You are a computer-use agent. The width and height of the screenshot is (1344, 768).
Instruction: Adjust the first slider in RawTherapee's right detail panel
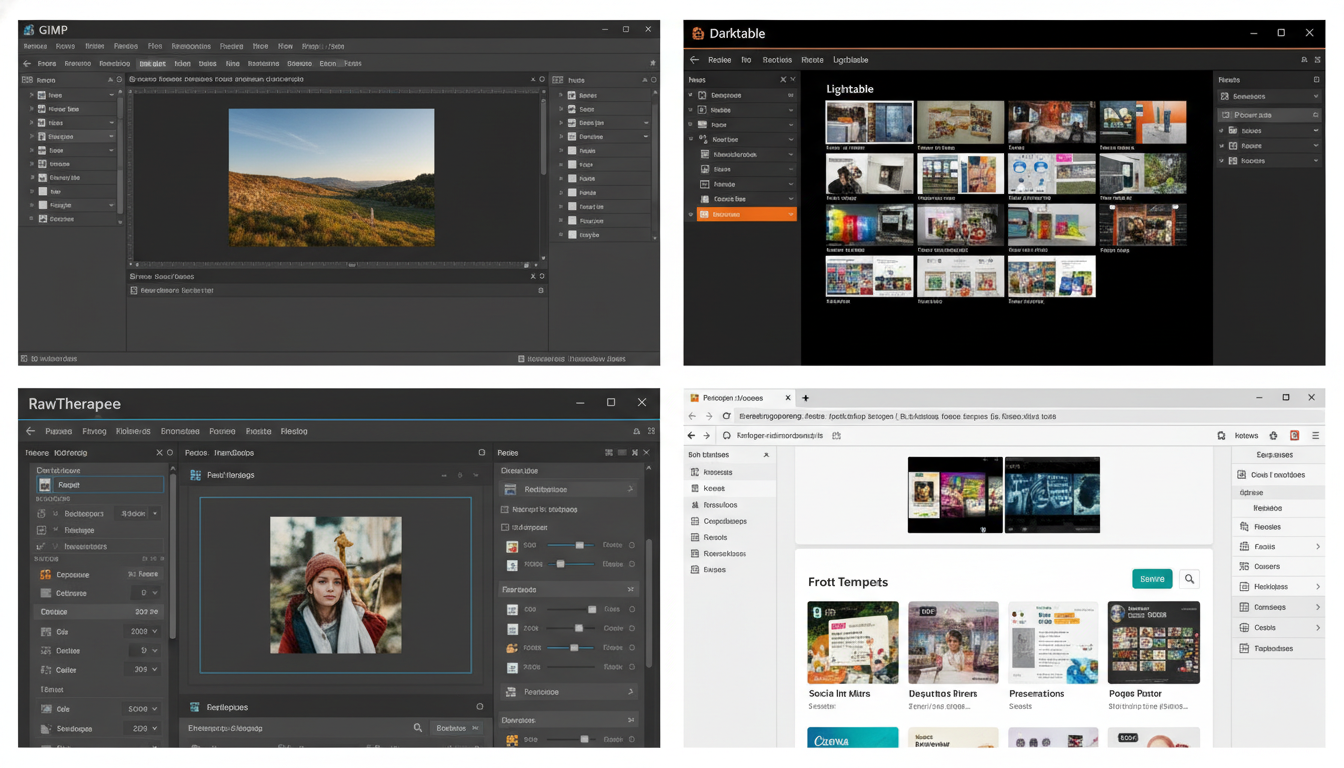coord(580,545)
